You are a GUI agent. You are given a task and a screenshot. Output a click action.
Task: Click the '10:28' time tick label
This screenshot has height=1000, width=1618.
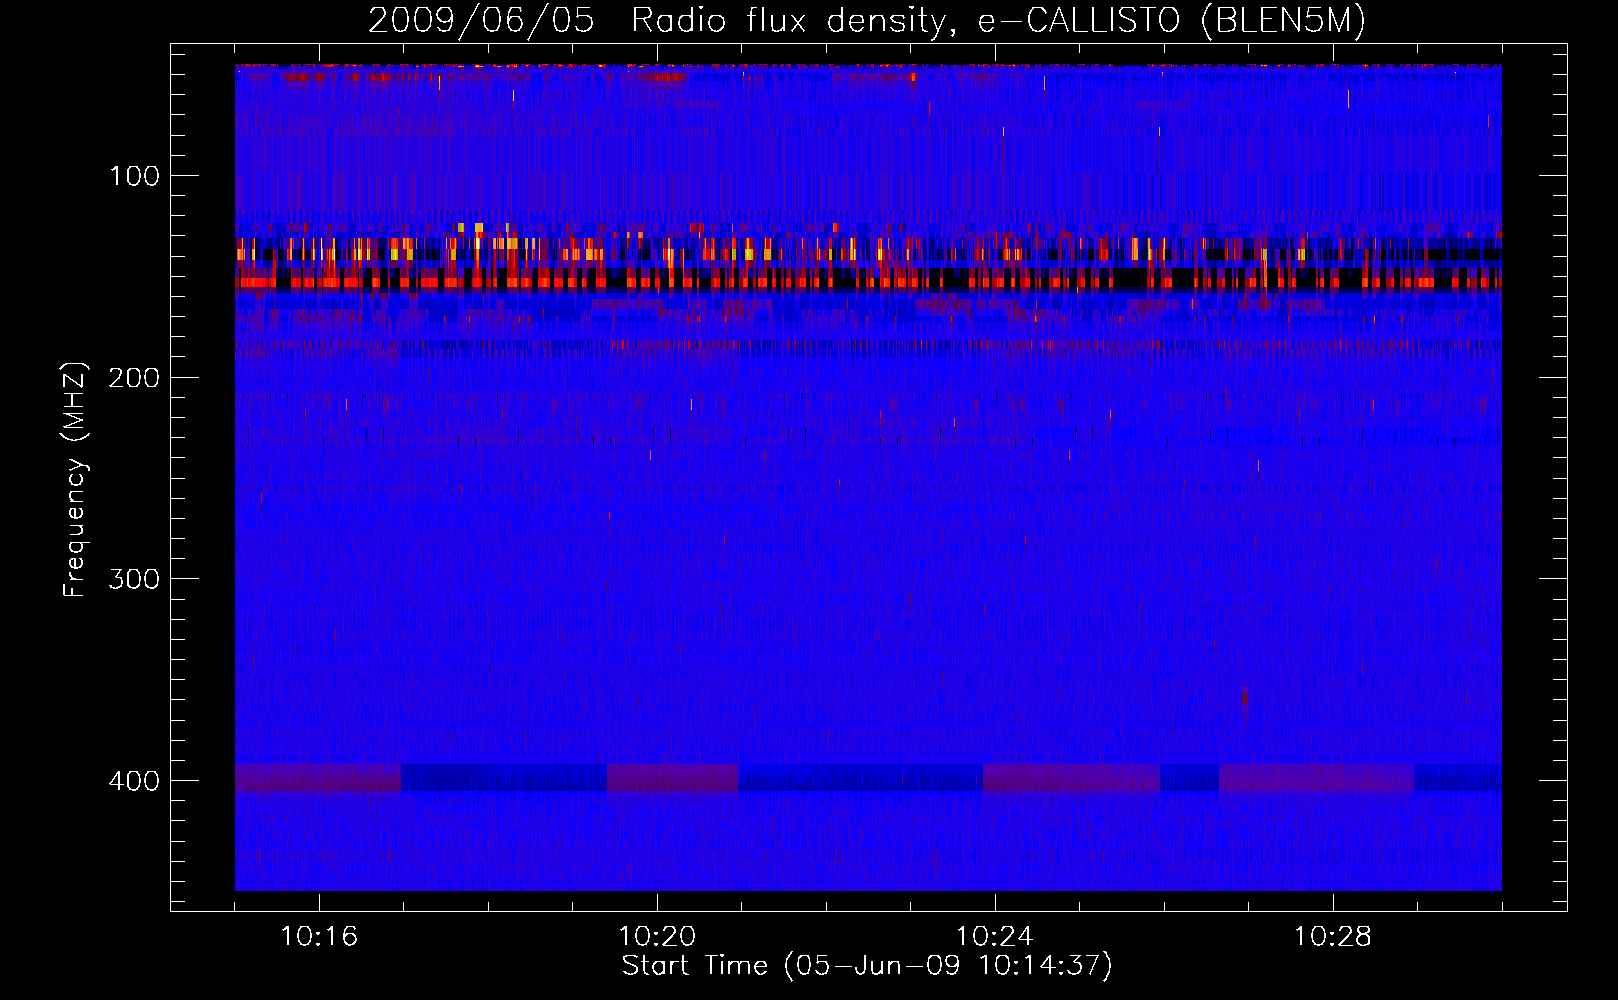pyautogui.click(x=1333, y=937)
